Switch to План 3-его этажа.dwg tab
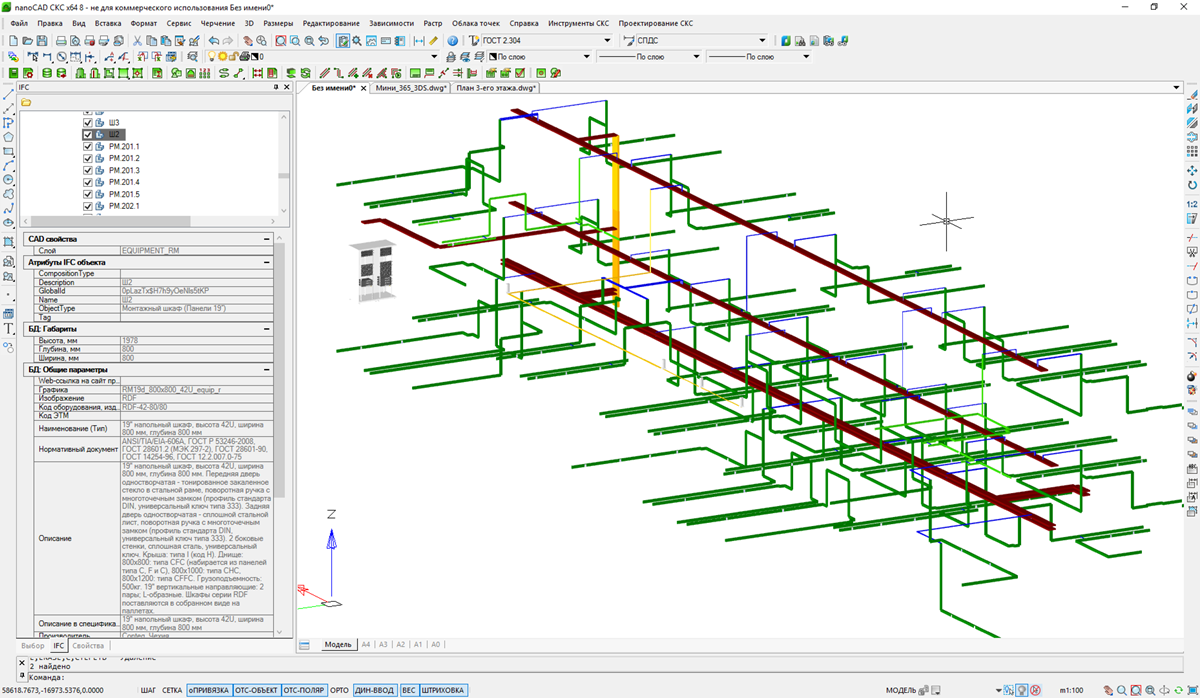 pyautogui.click(x=496, y=88)
